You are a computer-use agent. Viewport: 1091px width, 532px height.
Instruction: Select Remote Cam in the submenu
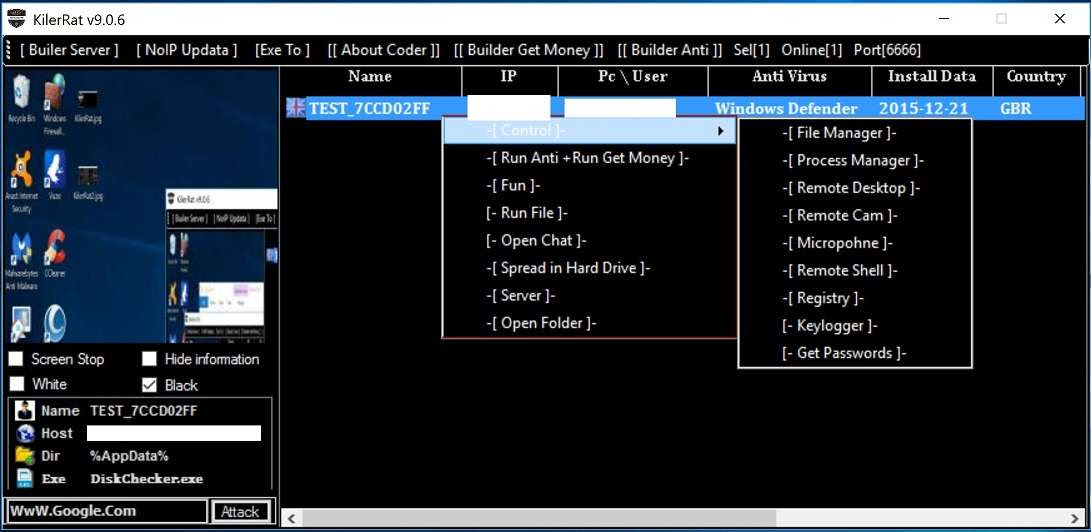(x=840, y=216)
